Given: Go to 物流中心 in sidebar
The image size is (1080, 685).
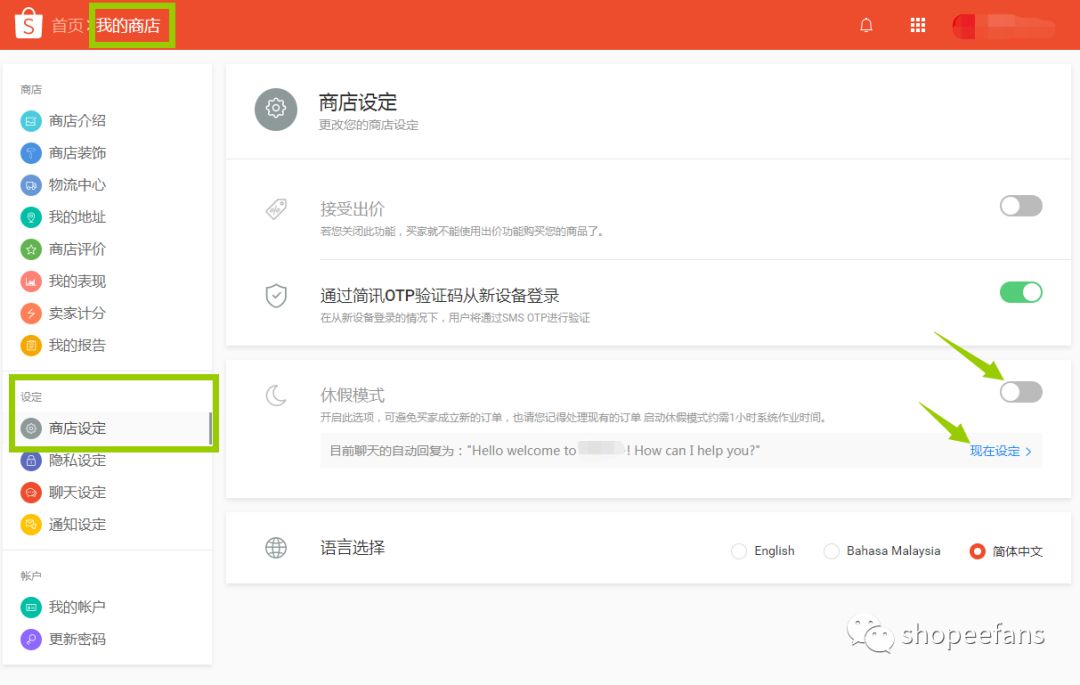Looking at the screenshot, I should [77, 185].
